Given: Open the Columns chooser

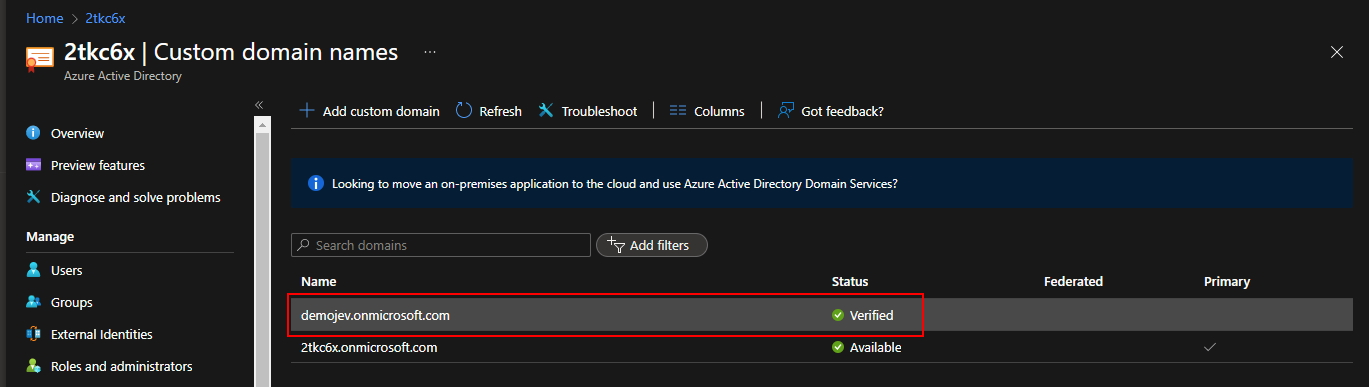Looking at the screenshot, I should pyautogui.click(x=719, y=111).
